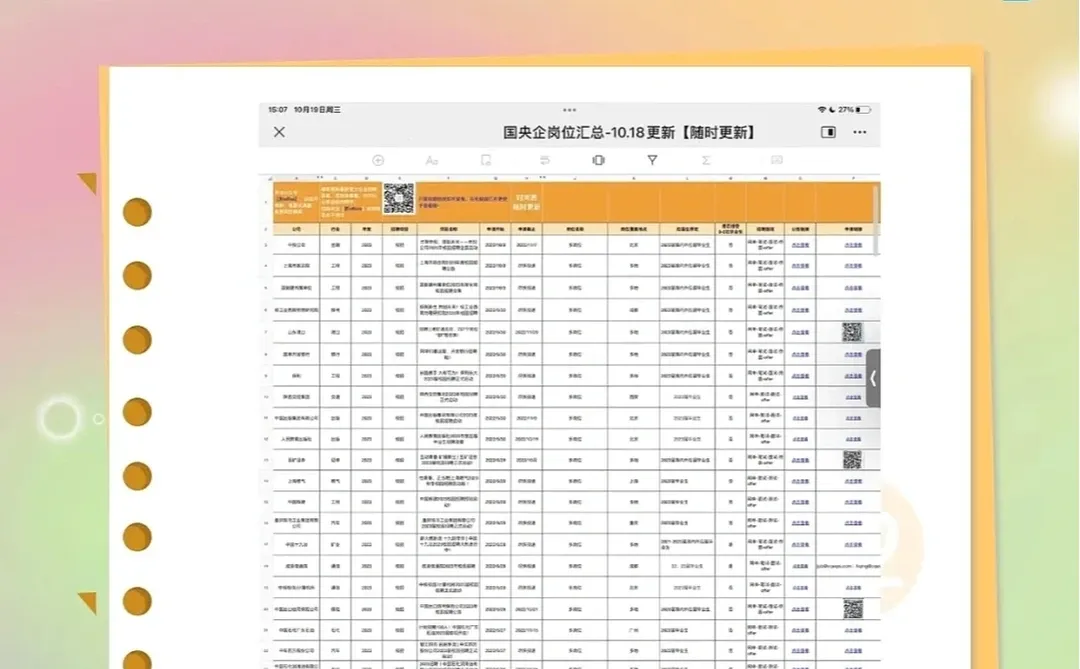Expand the collapsed side panel via right-edge chevron
This screenshot has width=1080, height=669.
coord(872,380)
